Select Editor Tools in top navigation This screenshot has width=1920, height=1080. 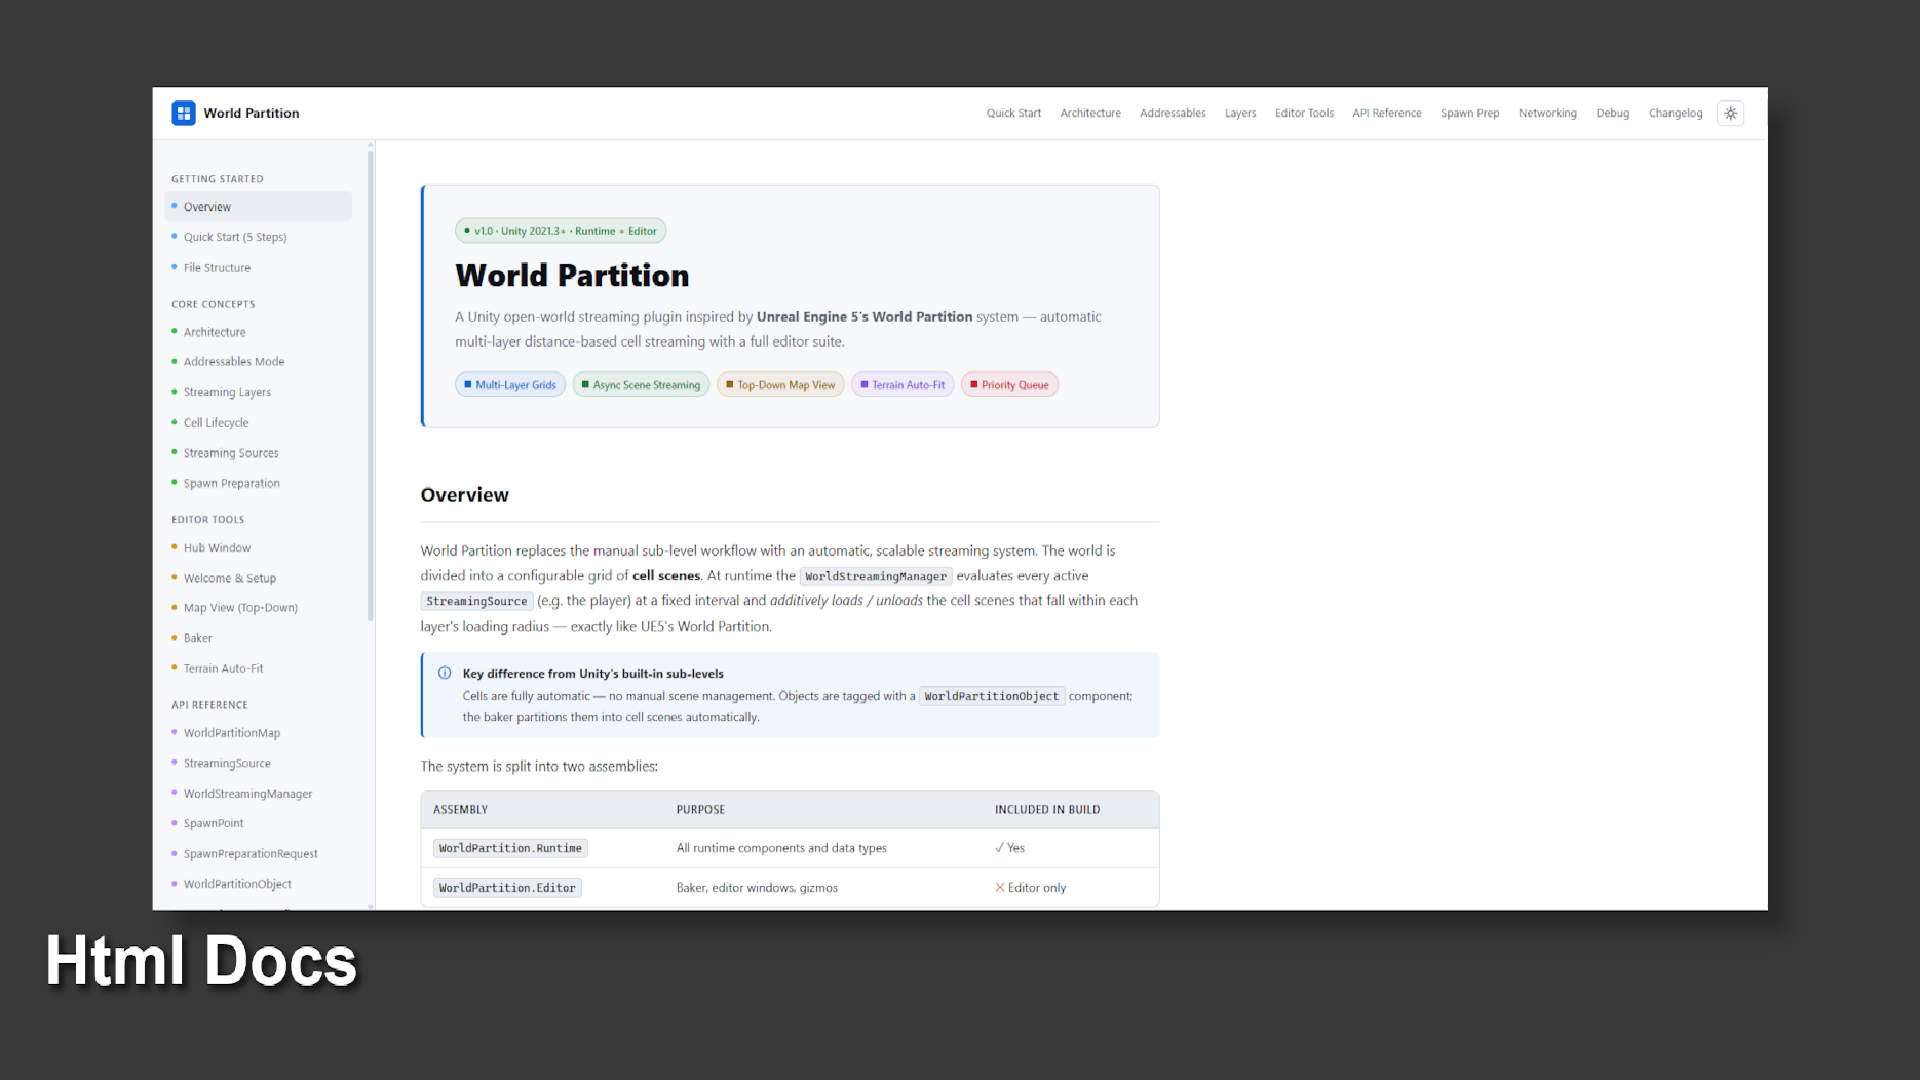tap(1304, 113)
